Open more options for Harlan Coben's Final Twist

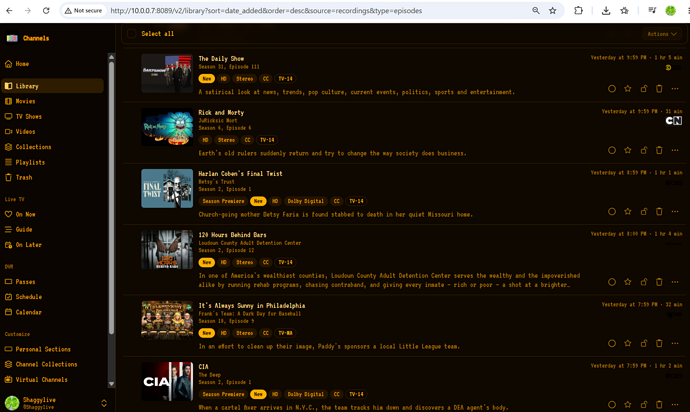click(x=675, y=212)
